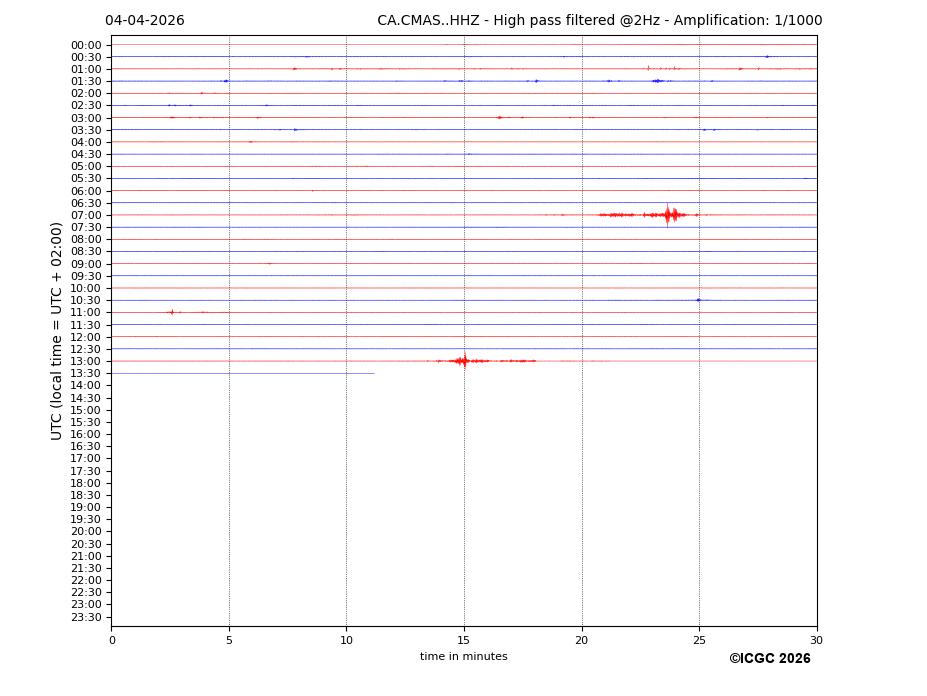The image size is (927, 696).
Task: Click the 13:30 time label on the y-axis
Action: pos(86,373)
